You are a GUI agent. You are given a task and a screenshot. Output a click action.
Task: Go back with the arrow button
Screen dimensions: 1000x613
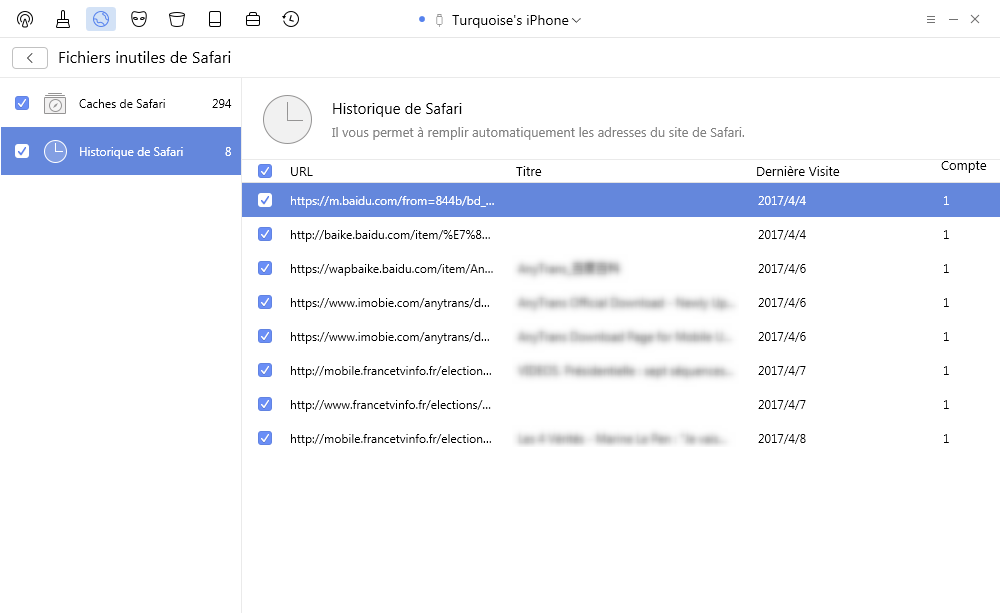click(x=30, y=57)
